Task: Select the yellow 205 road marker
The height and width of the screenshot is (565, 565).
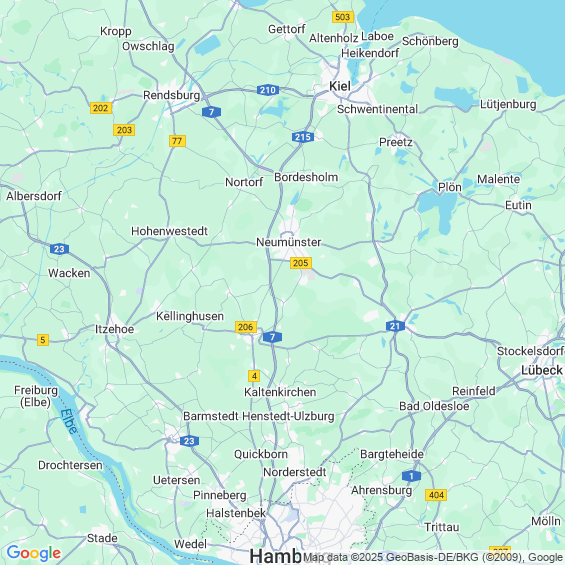Action: [301, 263]
